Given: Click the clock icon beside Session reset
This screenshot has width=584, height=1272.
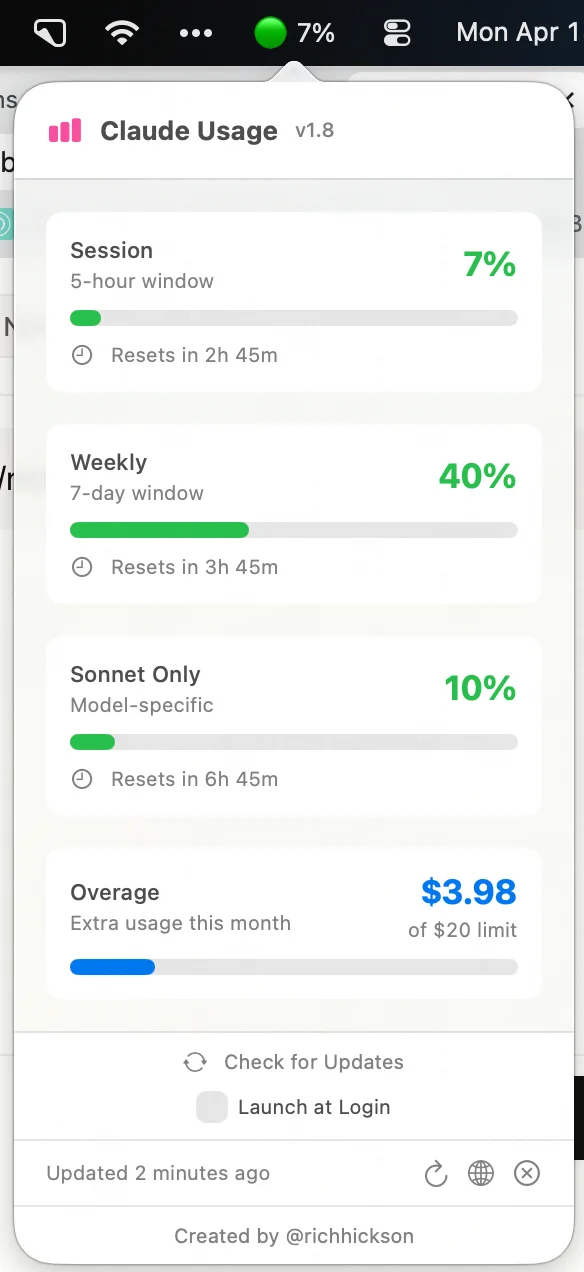Looking at the screenshot, I should 82,355.
